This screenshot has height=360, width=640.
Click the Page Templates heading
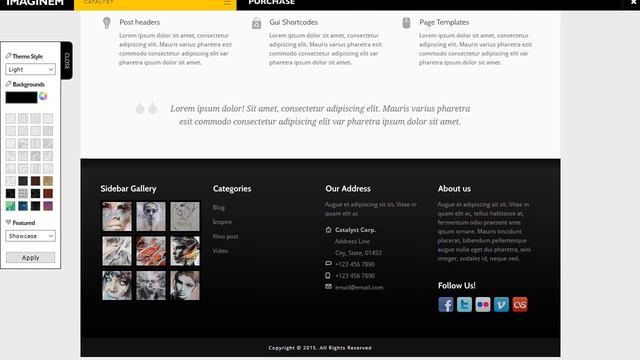coord(444,22)
